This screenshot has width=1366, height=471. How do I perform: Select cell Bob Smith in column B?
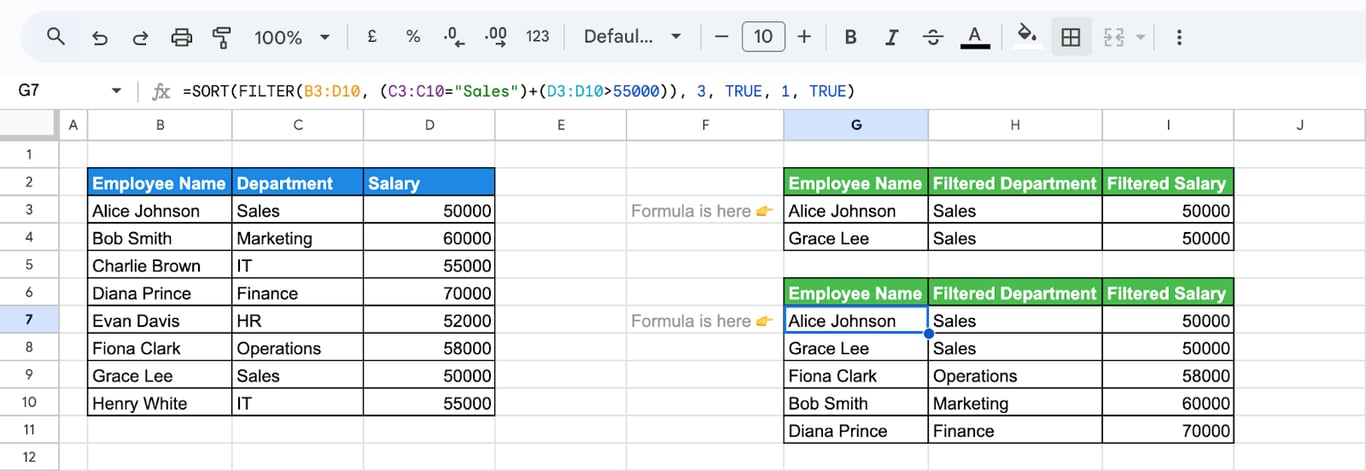tap(160, 238)
